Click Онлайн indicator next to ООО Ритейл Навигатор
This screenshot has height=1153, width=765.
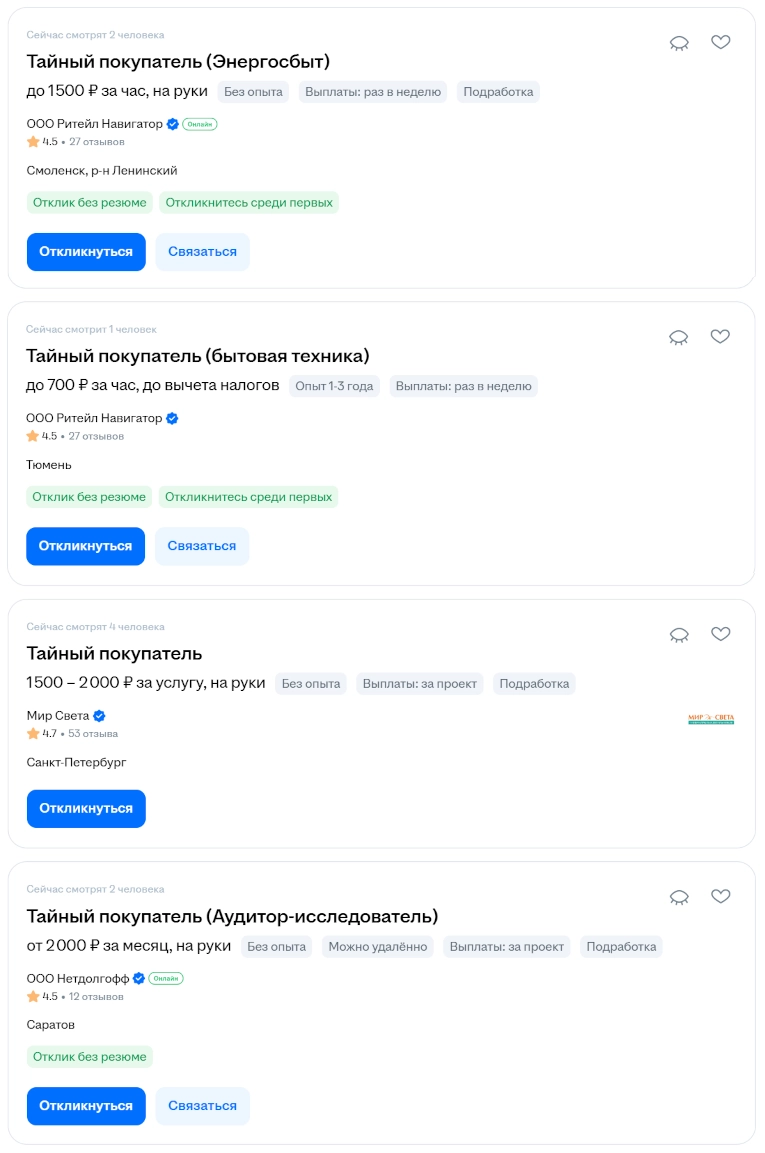coord(199,124)
